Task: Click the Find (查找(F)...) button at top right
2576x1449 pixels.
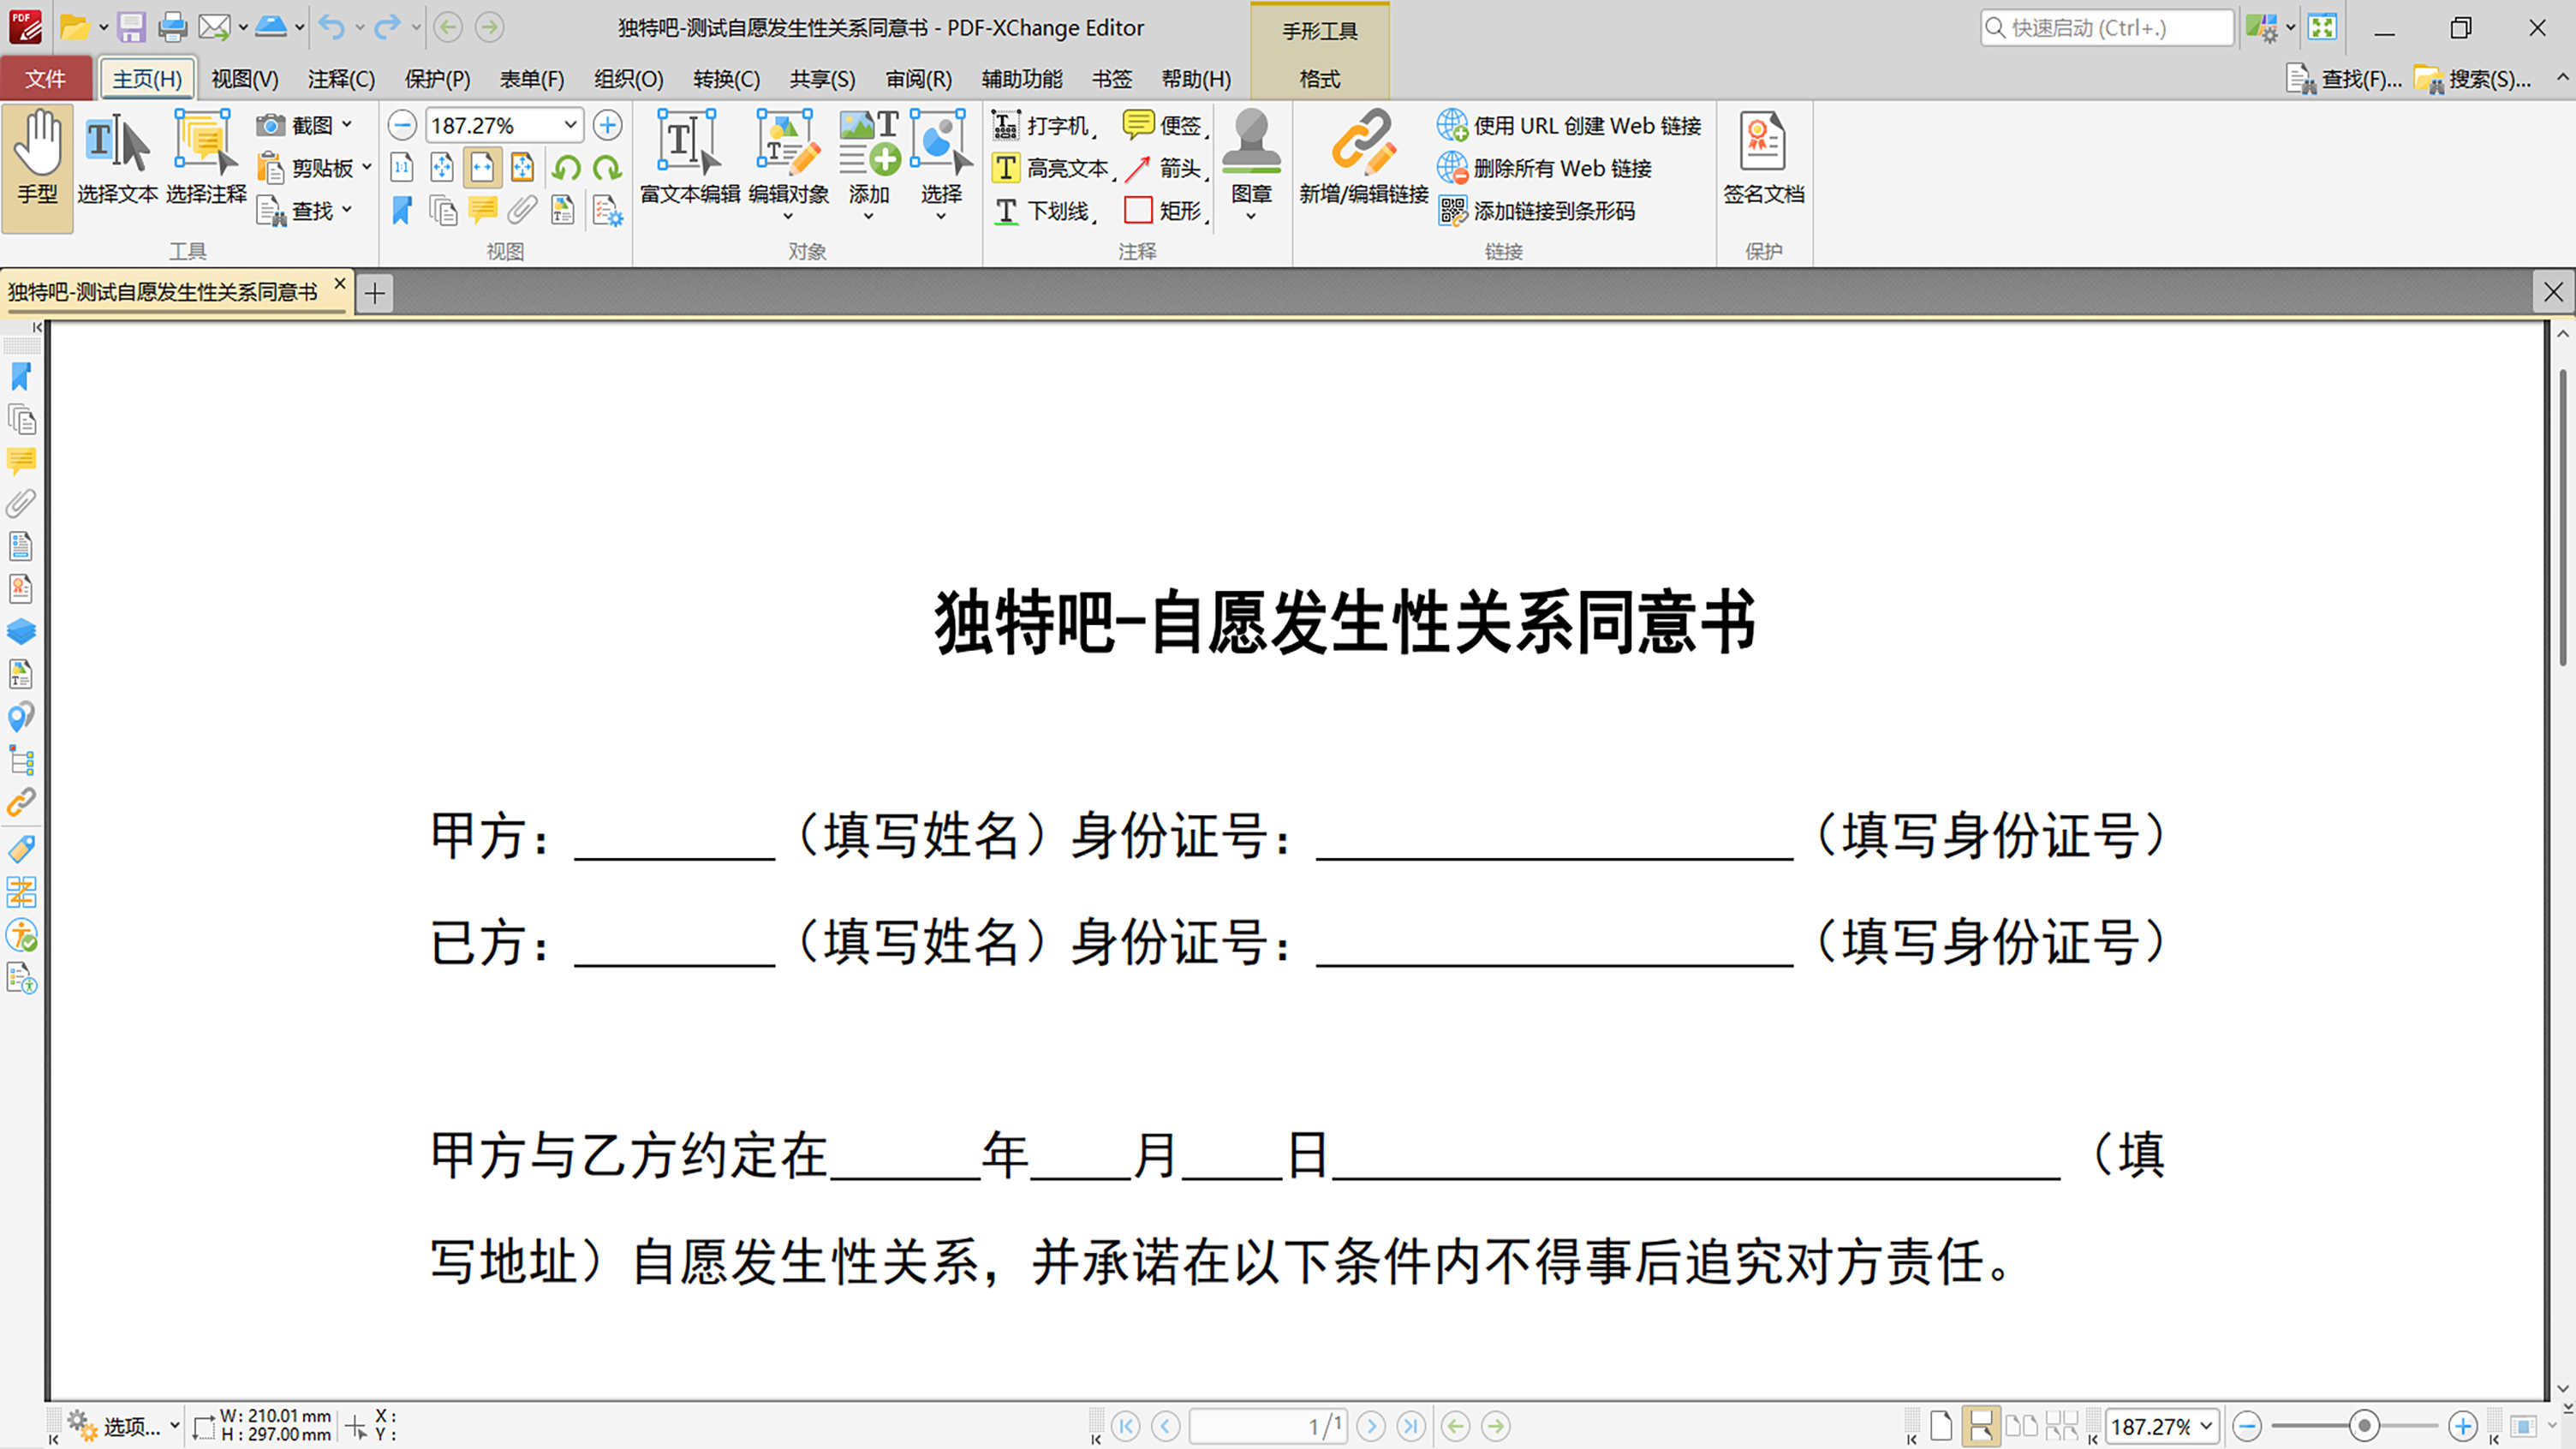Action: tap(2345, 78)
